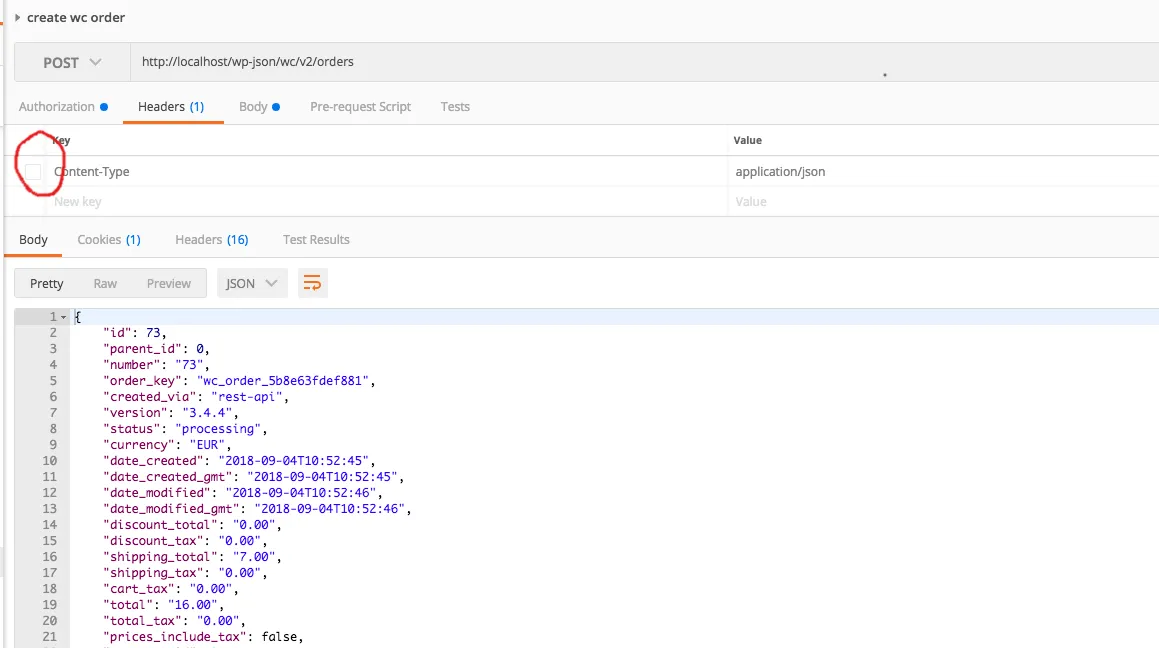View the response Cookies (1) tab
1159x648 pixels.
(x=109, y=240)
